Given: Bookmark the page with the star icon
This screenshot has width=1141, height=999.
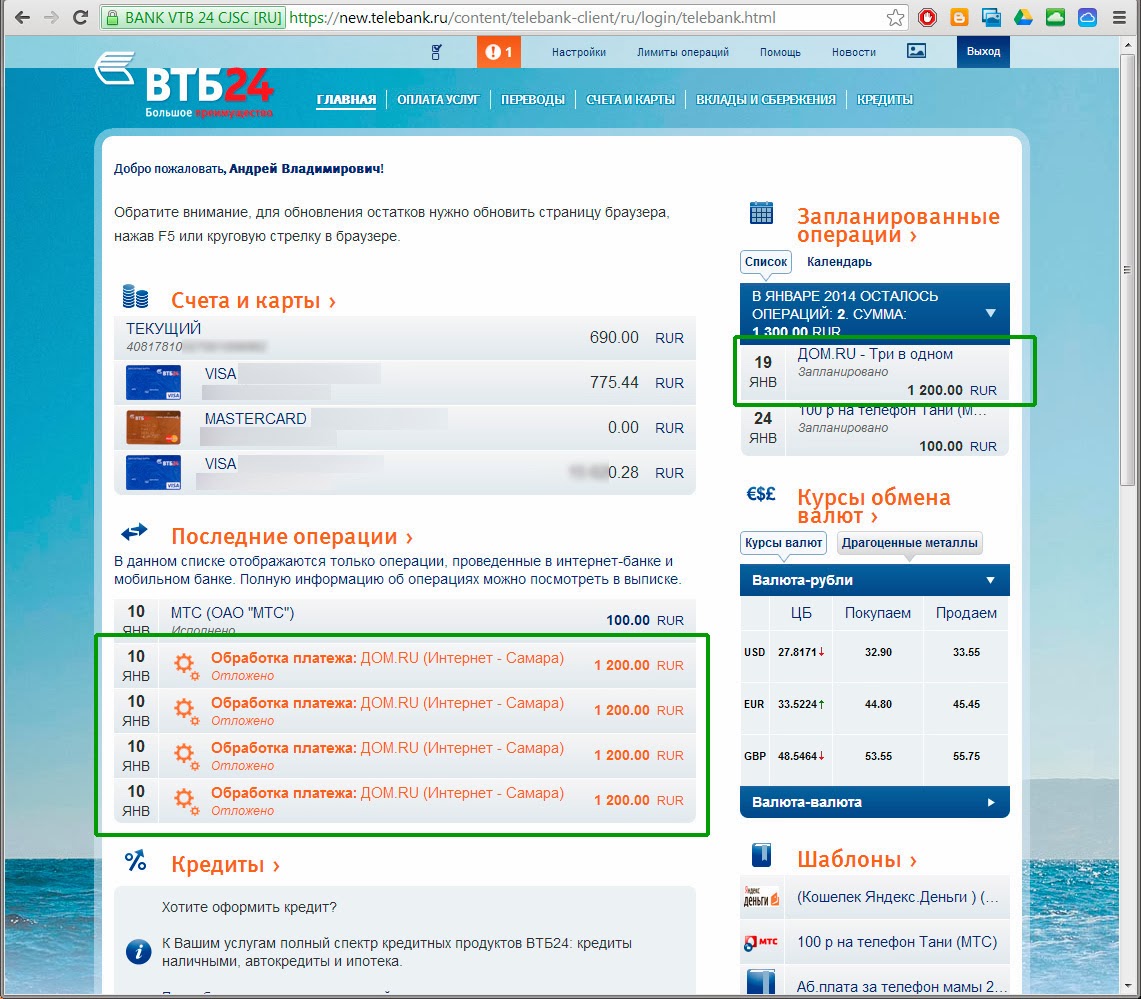Looking at the screenshot, I should [895, 17].
